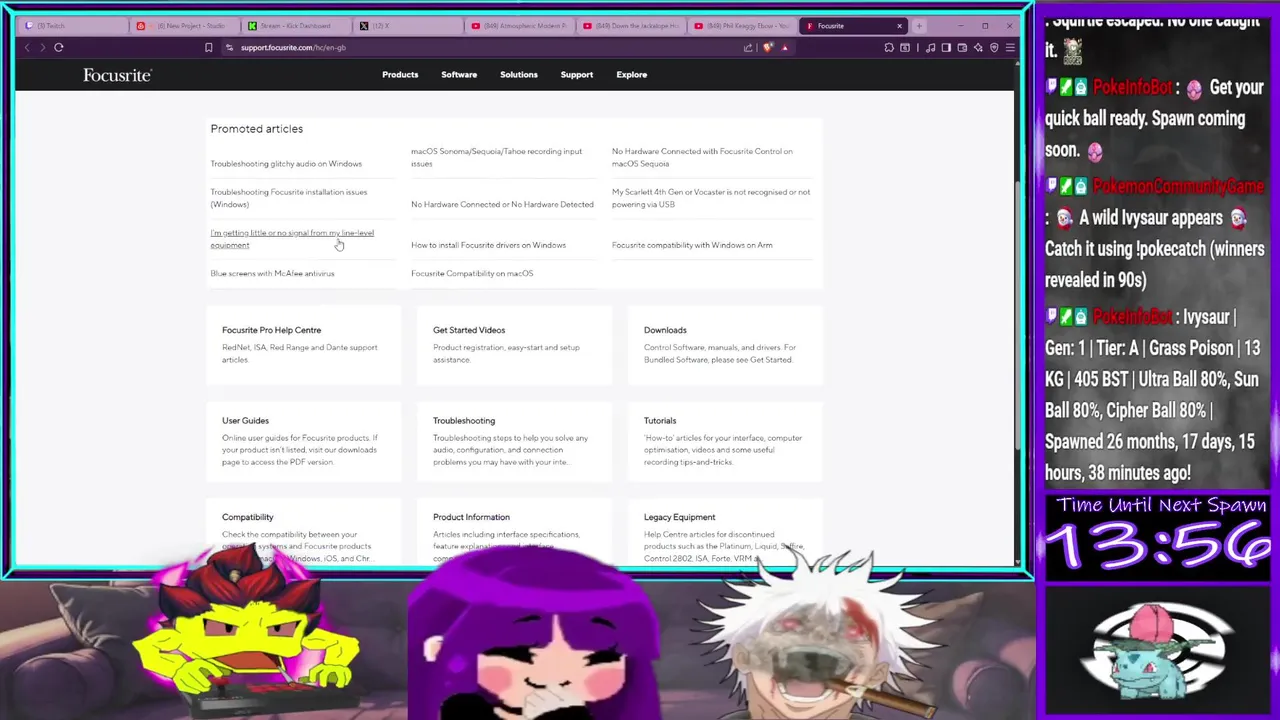
Task: Open the Software menu
Action: (459, 74)
